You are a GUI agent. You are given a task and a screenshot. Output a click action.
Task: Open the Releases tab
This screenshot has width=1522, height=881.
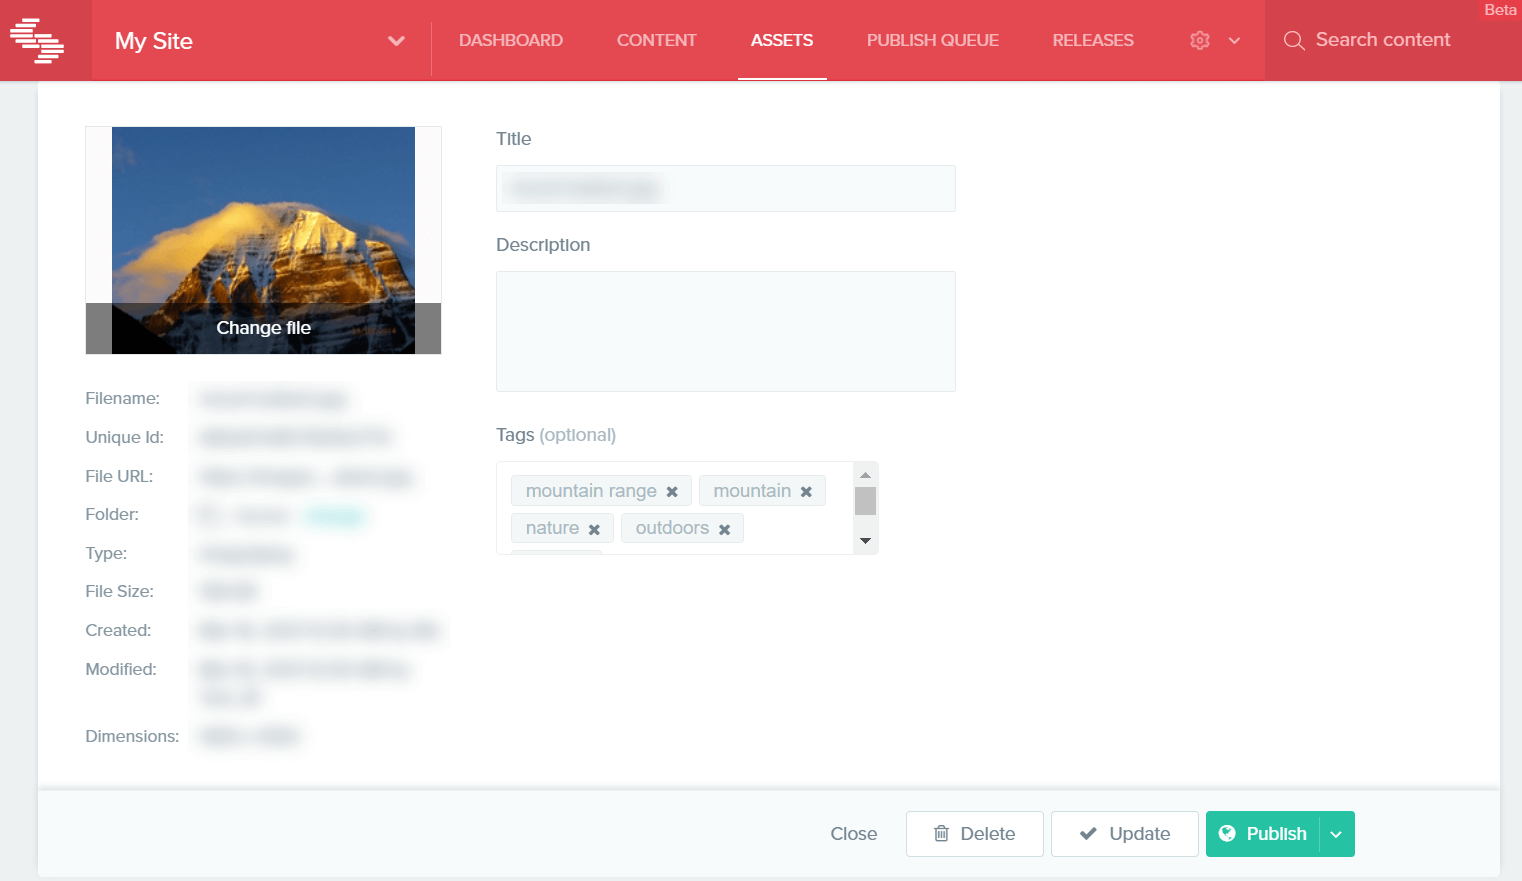[1093, 40]
